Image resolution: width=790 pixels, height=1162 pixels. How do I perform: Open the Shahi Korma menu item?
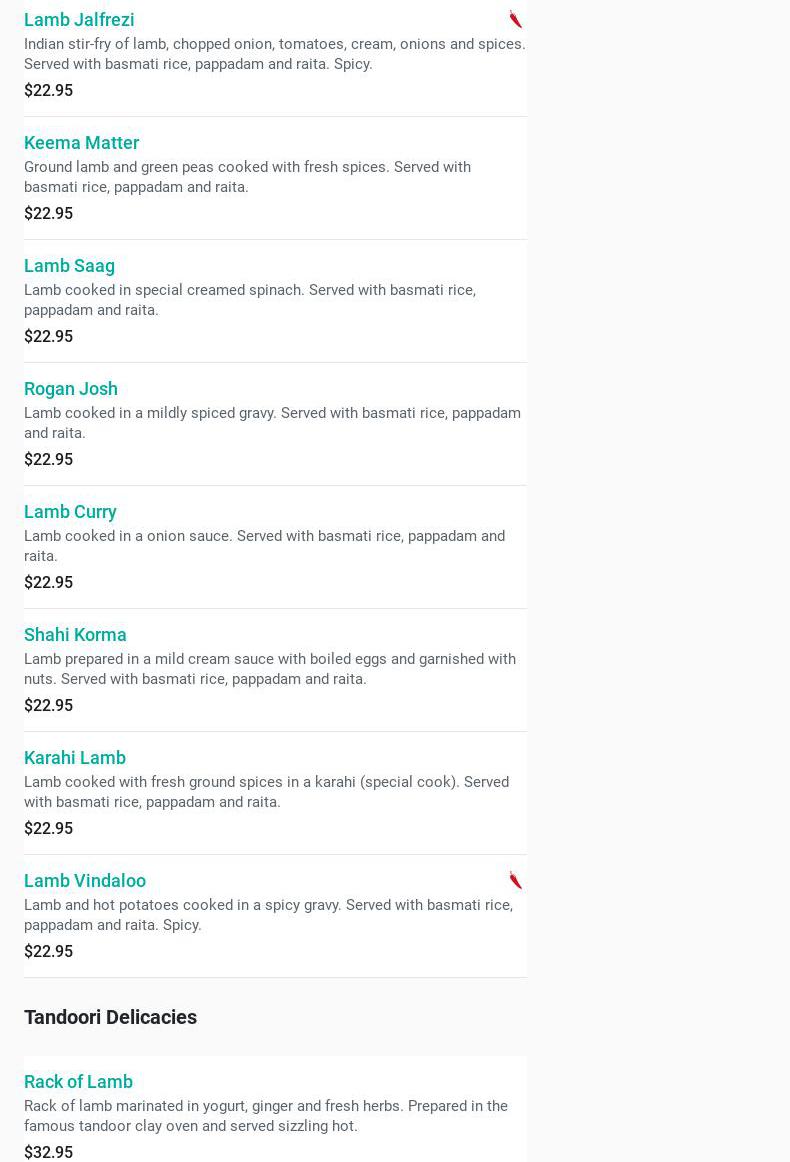coord(75,634)
